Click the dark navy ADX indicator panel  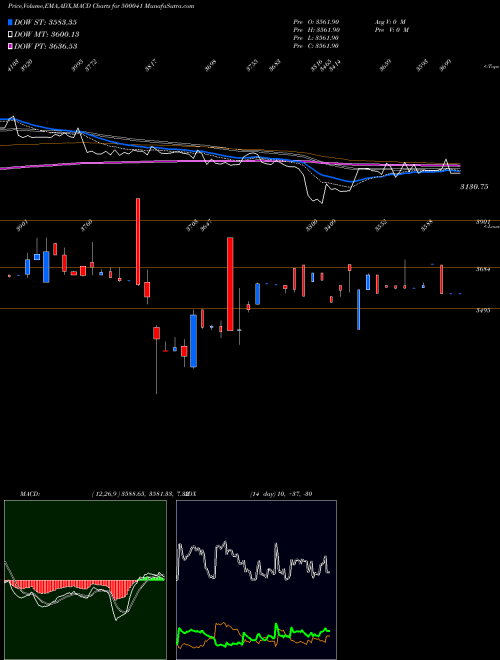pyautogui.click(x=256, y=580)
